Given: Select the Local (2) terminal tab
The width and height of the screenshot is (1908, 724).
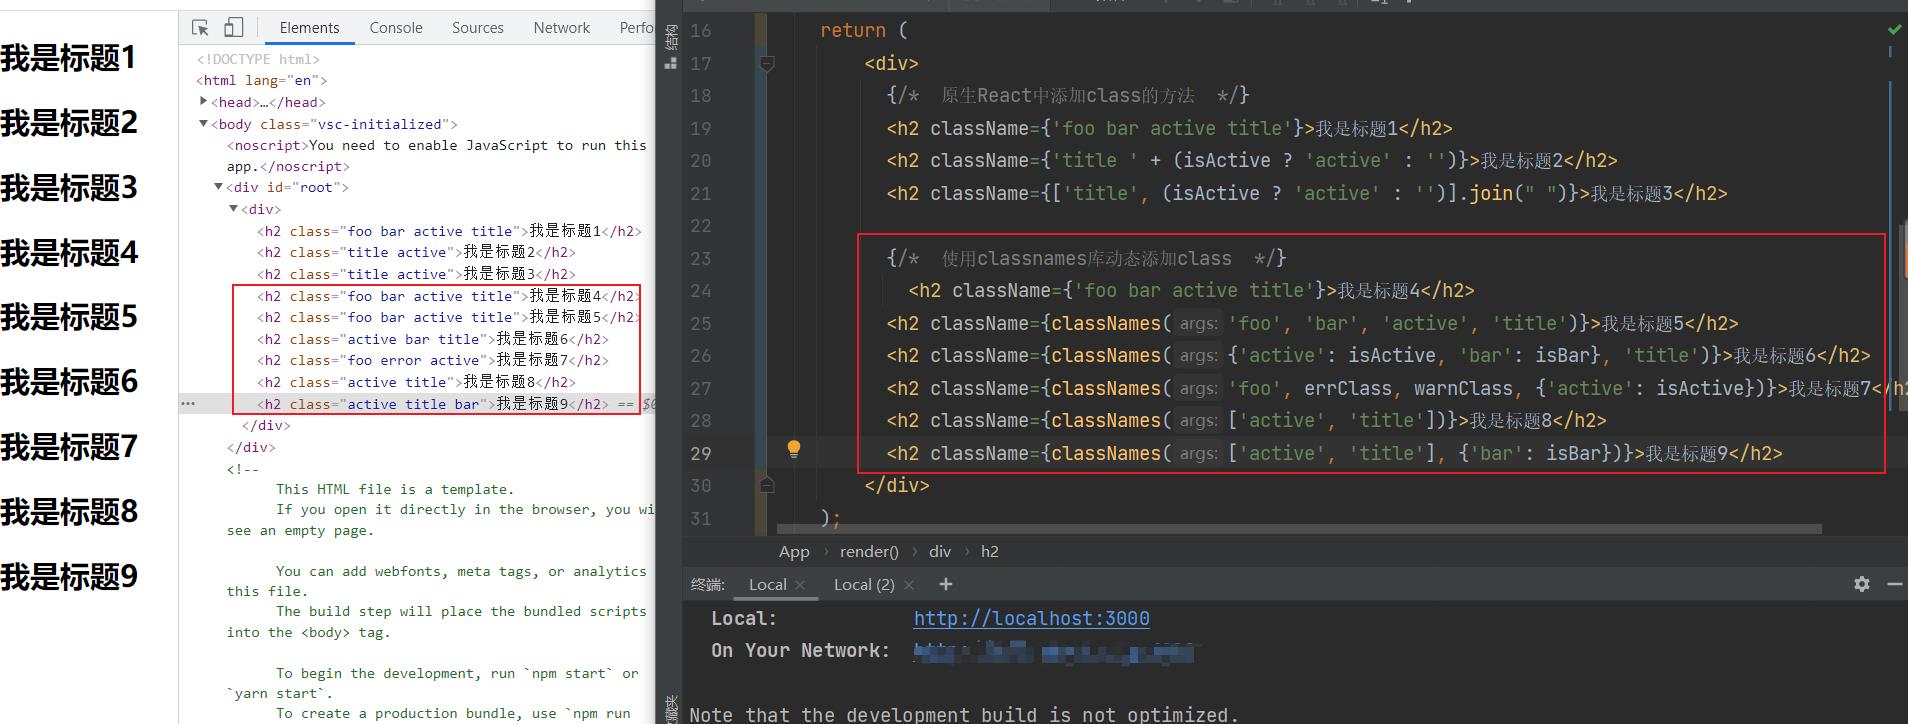Looking at the screenshot, I should 864,585.
